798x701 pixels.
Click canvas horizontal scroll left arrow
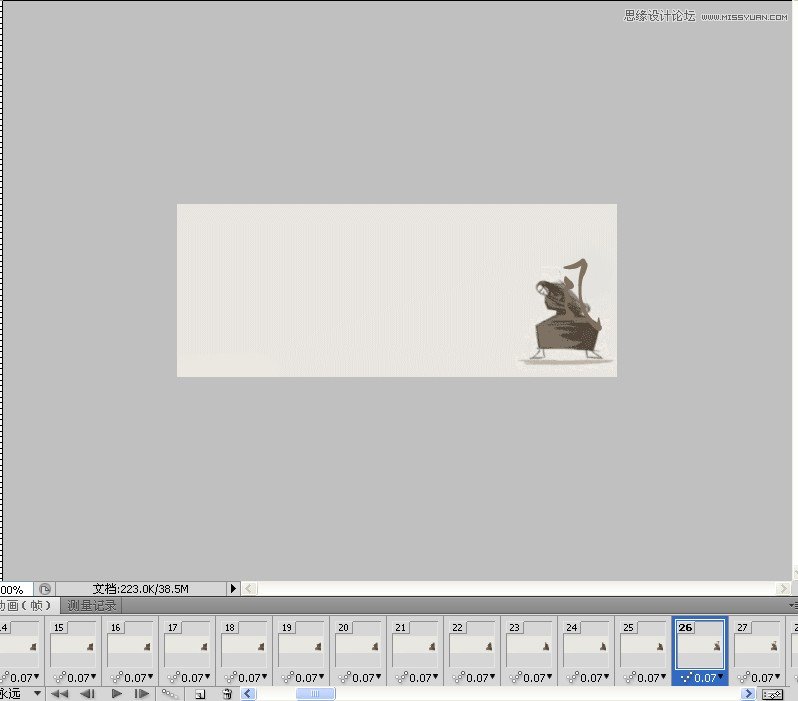(x=249, y=589)
